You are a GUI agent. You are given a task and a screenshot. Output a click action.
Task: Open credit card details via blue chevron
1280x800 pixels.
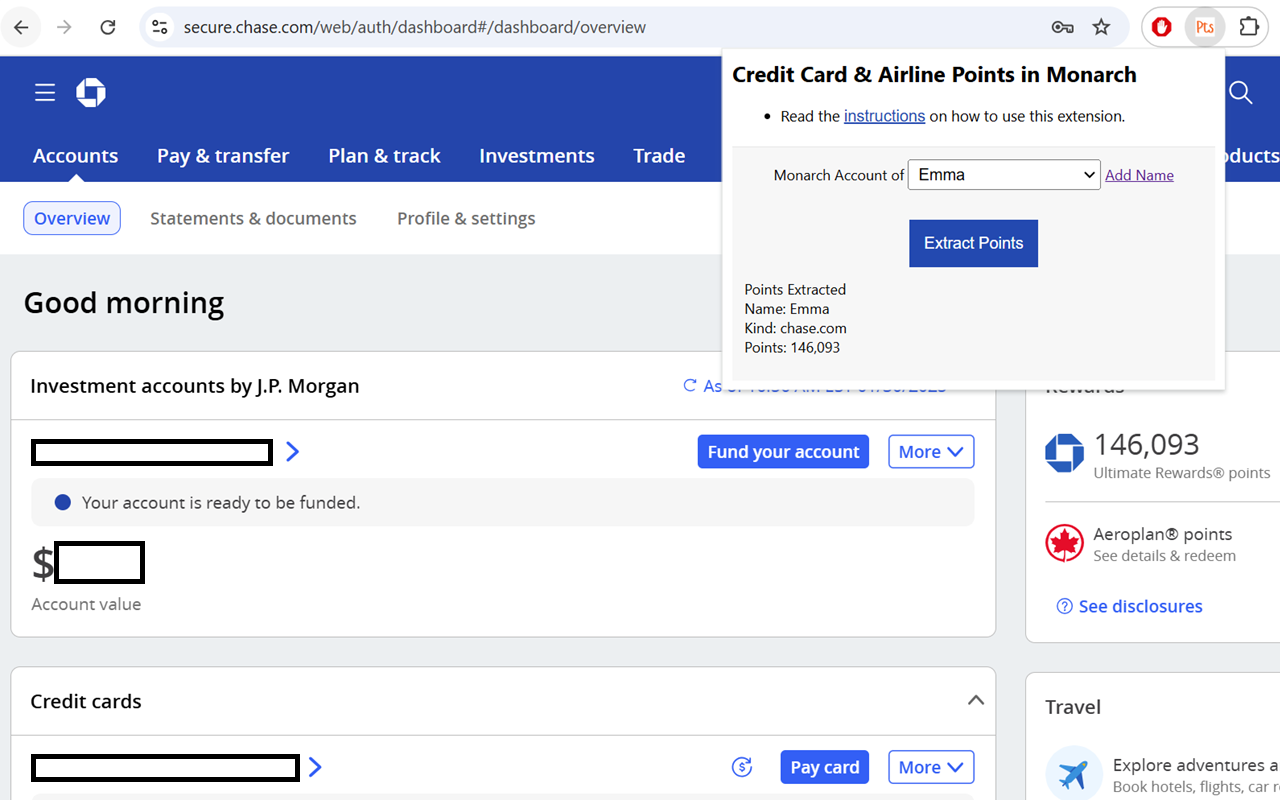pyautogui.click(x=315, y=767)
